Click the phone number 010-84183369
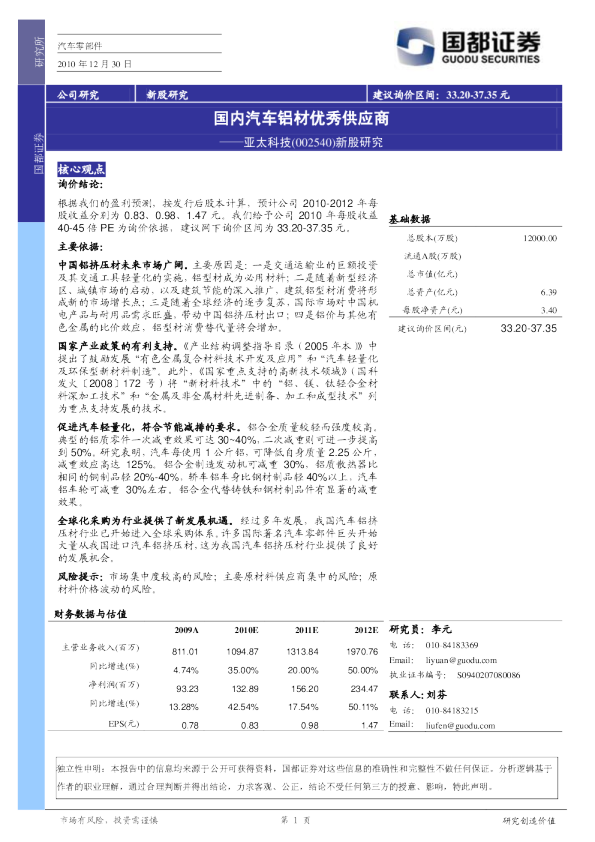Image resolution: width=595 pixels, height=842 pixels. click(452, 645)
